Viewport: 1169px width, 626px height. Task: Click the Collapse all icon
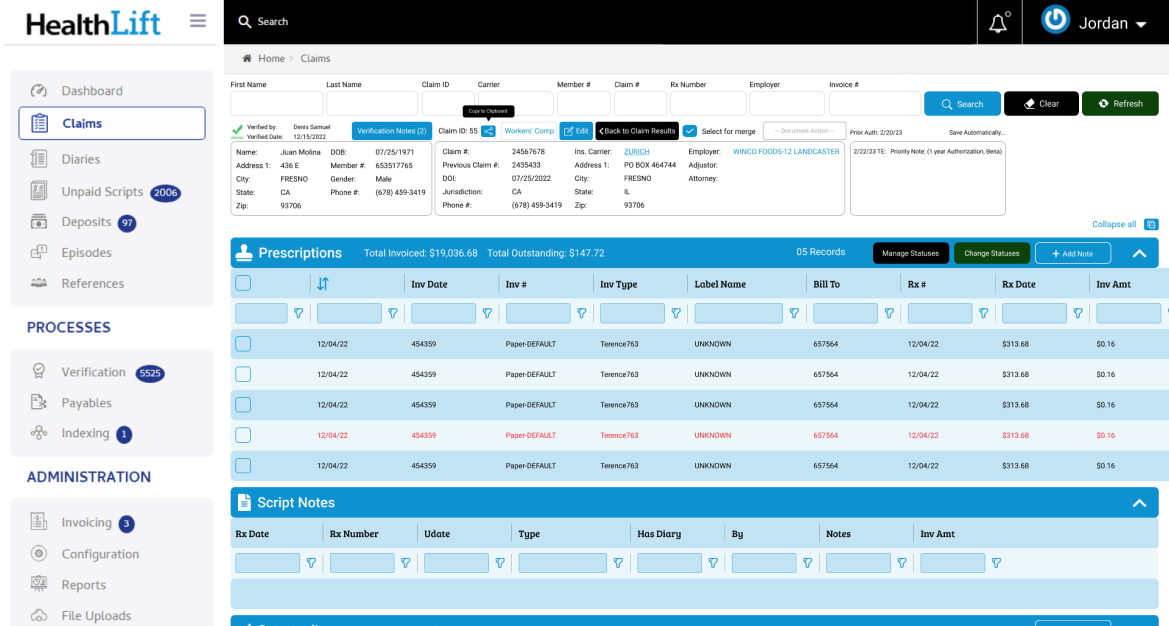pyautogui.click(x=1151, y=225)
